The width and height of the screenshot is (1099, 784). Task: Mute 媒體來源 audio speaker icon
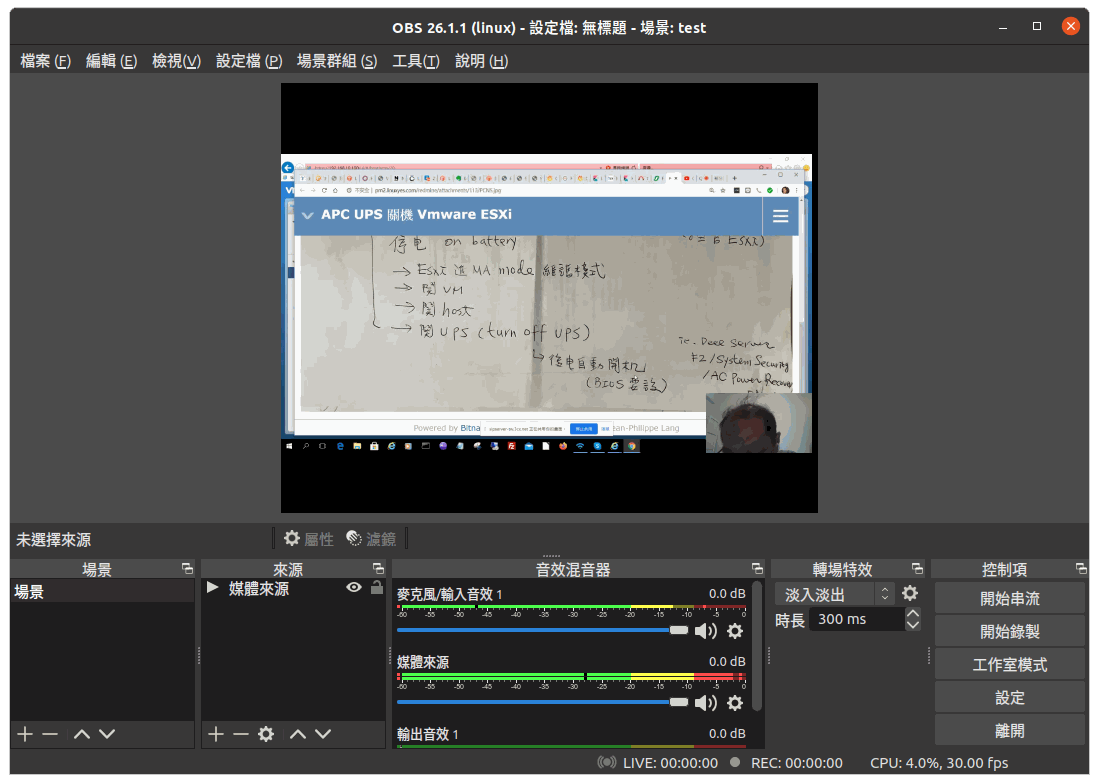pyautogui.click(x=705, y=703)
